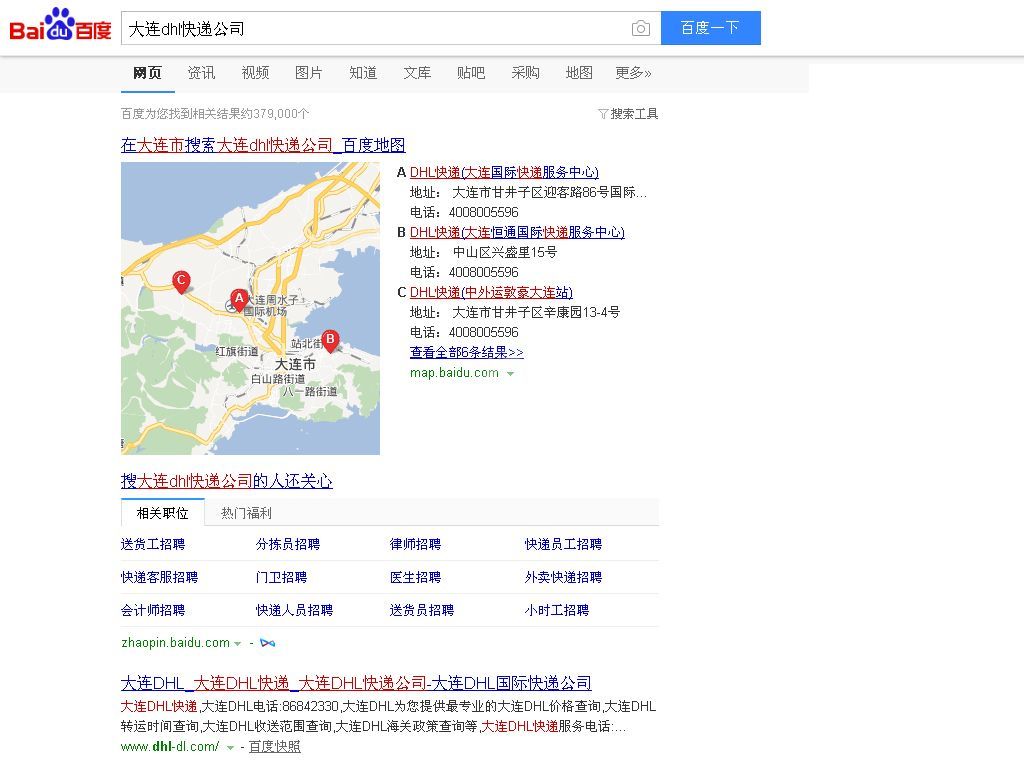The image size is (1024, 768).
Task: Click the 百度快照 link
Action: 274,746
